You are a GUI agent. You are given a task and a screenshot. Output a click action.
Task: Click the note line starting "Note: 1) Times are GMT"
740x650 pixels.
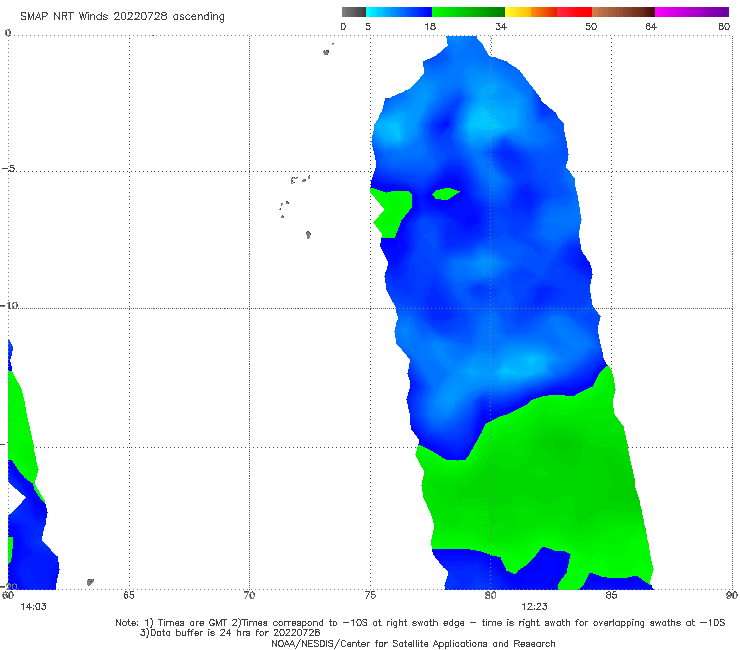point(420,623)
